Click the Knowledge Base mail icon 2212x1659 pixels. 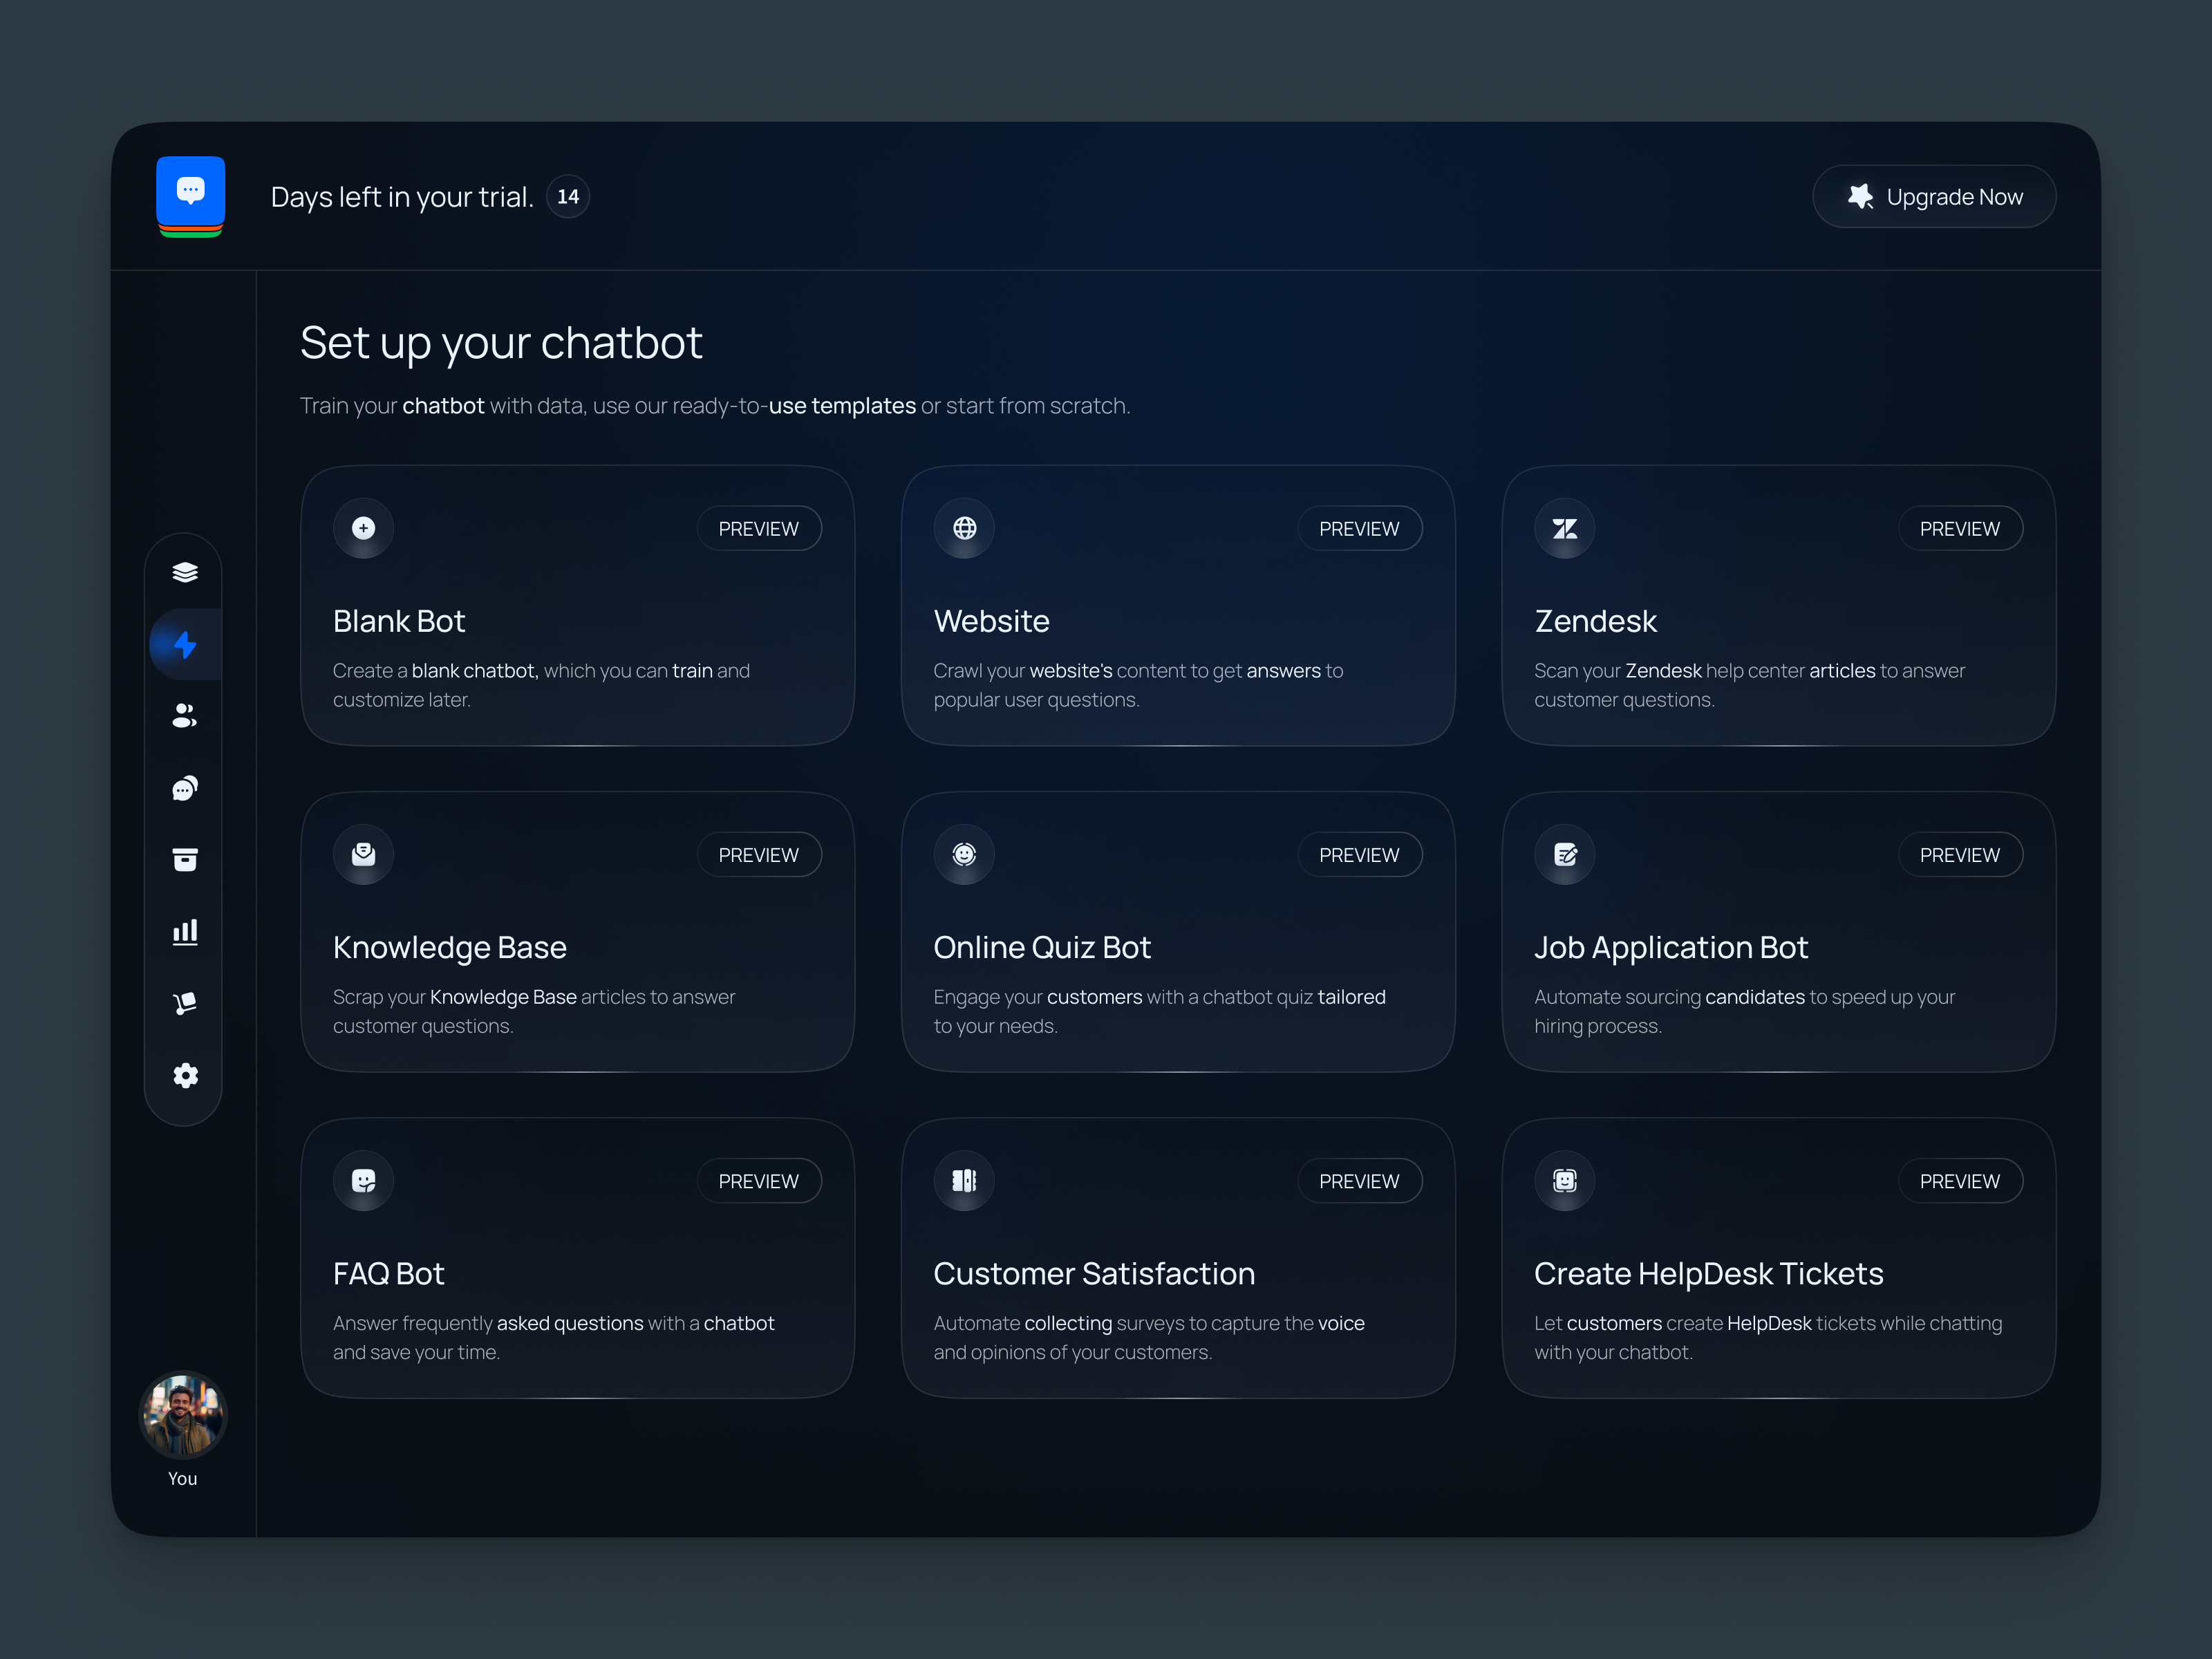point(363,854)
